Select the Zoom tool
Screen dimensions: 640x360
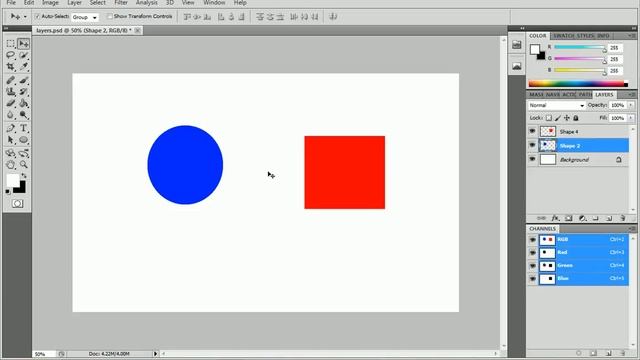click(x=23, y=164)
